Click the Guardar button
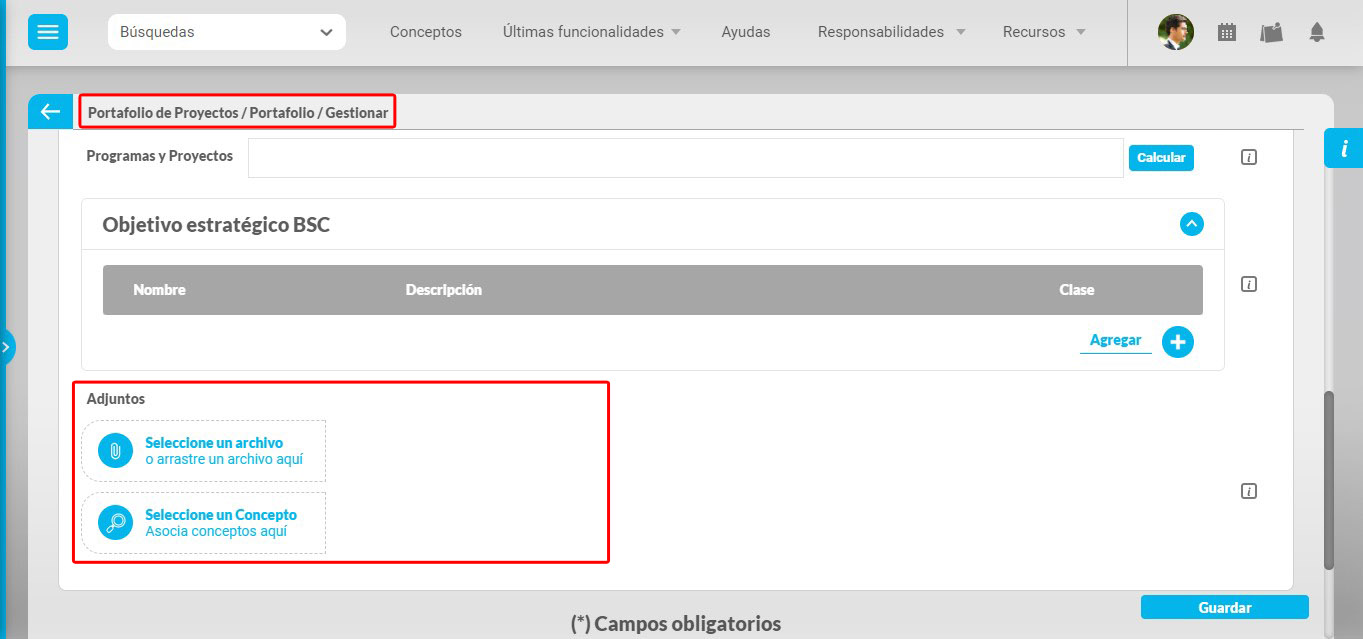1363x639 pixels. [1224, 607]
